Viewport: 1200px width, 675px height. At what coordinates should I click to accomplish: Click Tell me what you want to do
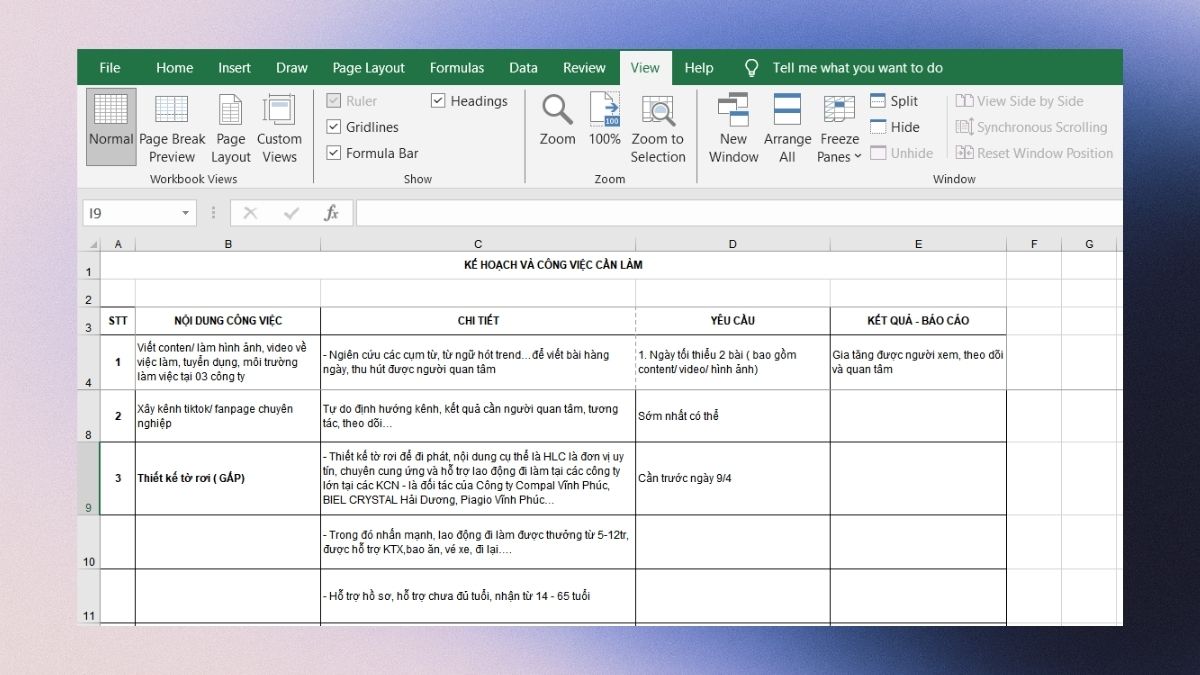(x=858, y=68)
